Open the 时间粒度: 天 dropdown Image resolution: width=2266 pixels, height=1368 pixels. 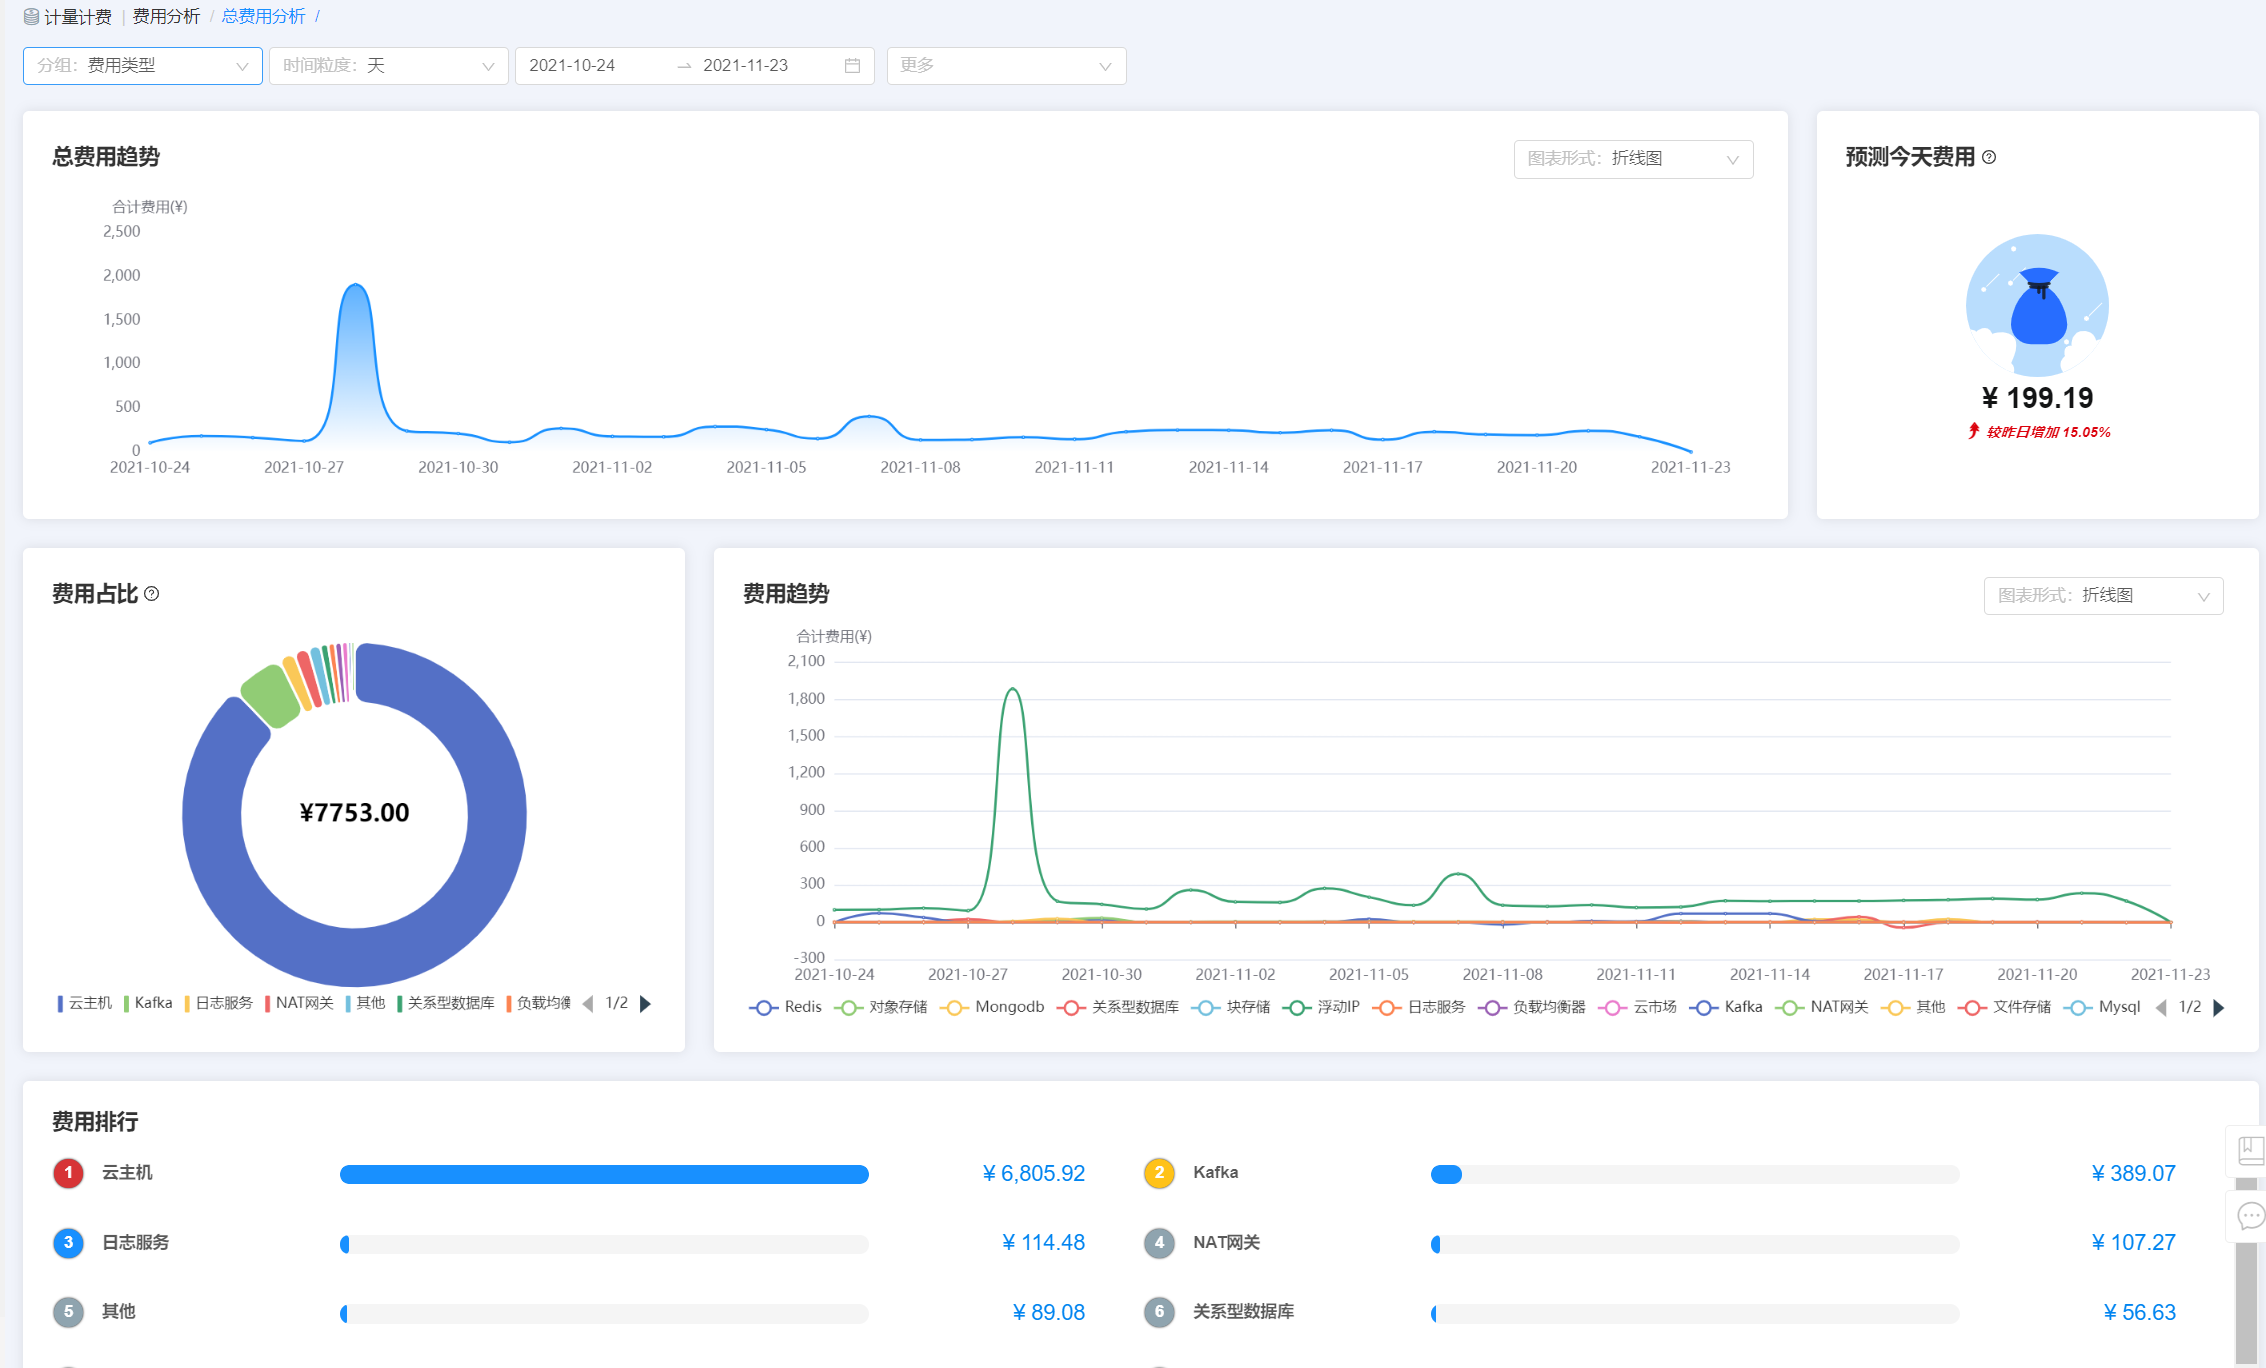pyautogui.click(x=389, y=66)
